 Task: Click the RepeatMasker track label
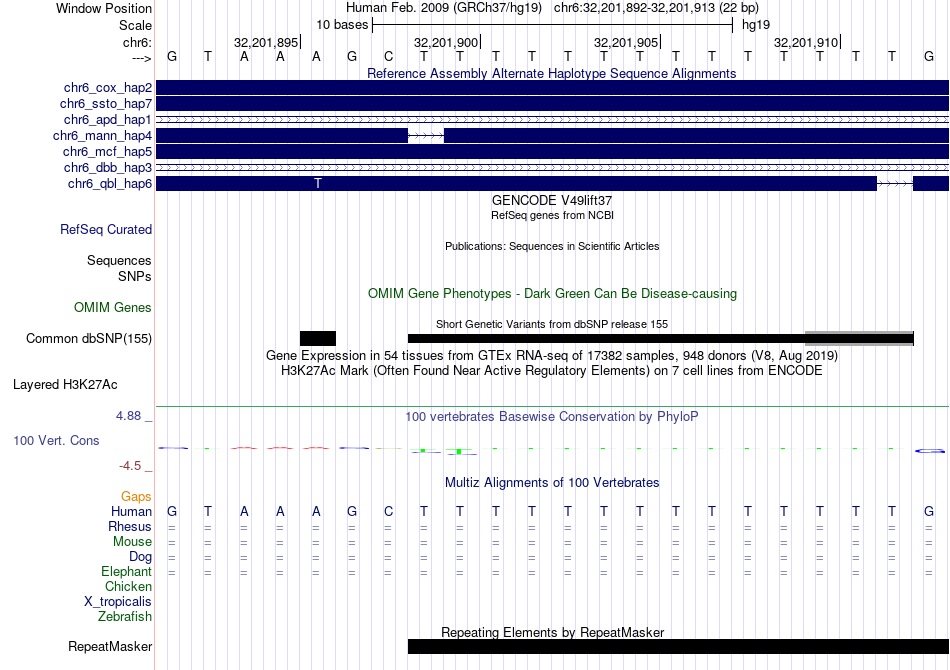click(110, 647)
